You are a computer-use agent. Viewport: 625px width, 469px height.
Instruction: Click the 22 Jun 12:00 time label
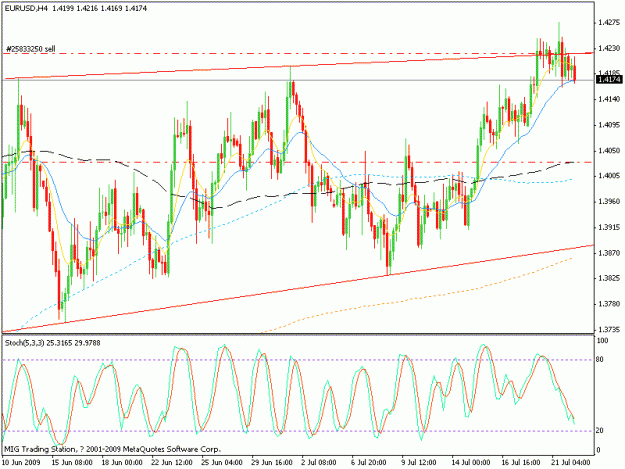point(172,463)
